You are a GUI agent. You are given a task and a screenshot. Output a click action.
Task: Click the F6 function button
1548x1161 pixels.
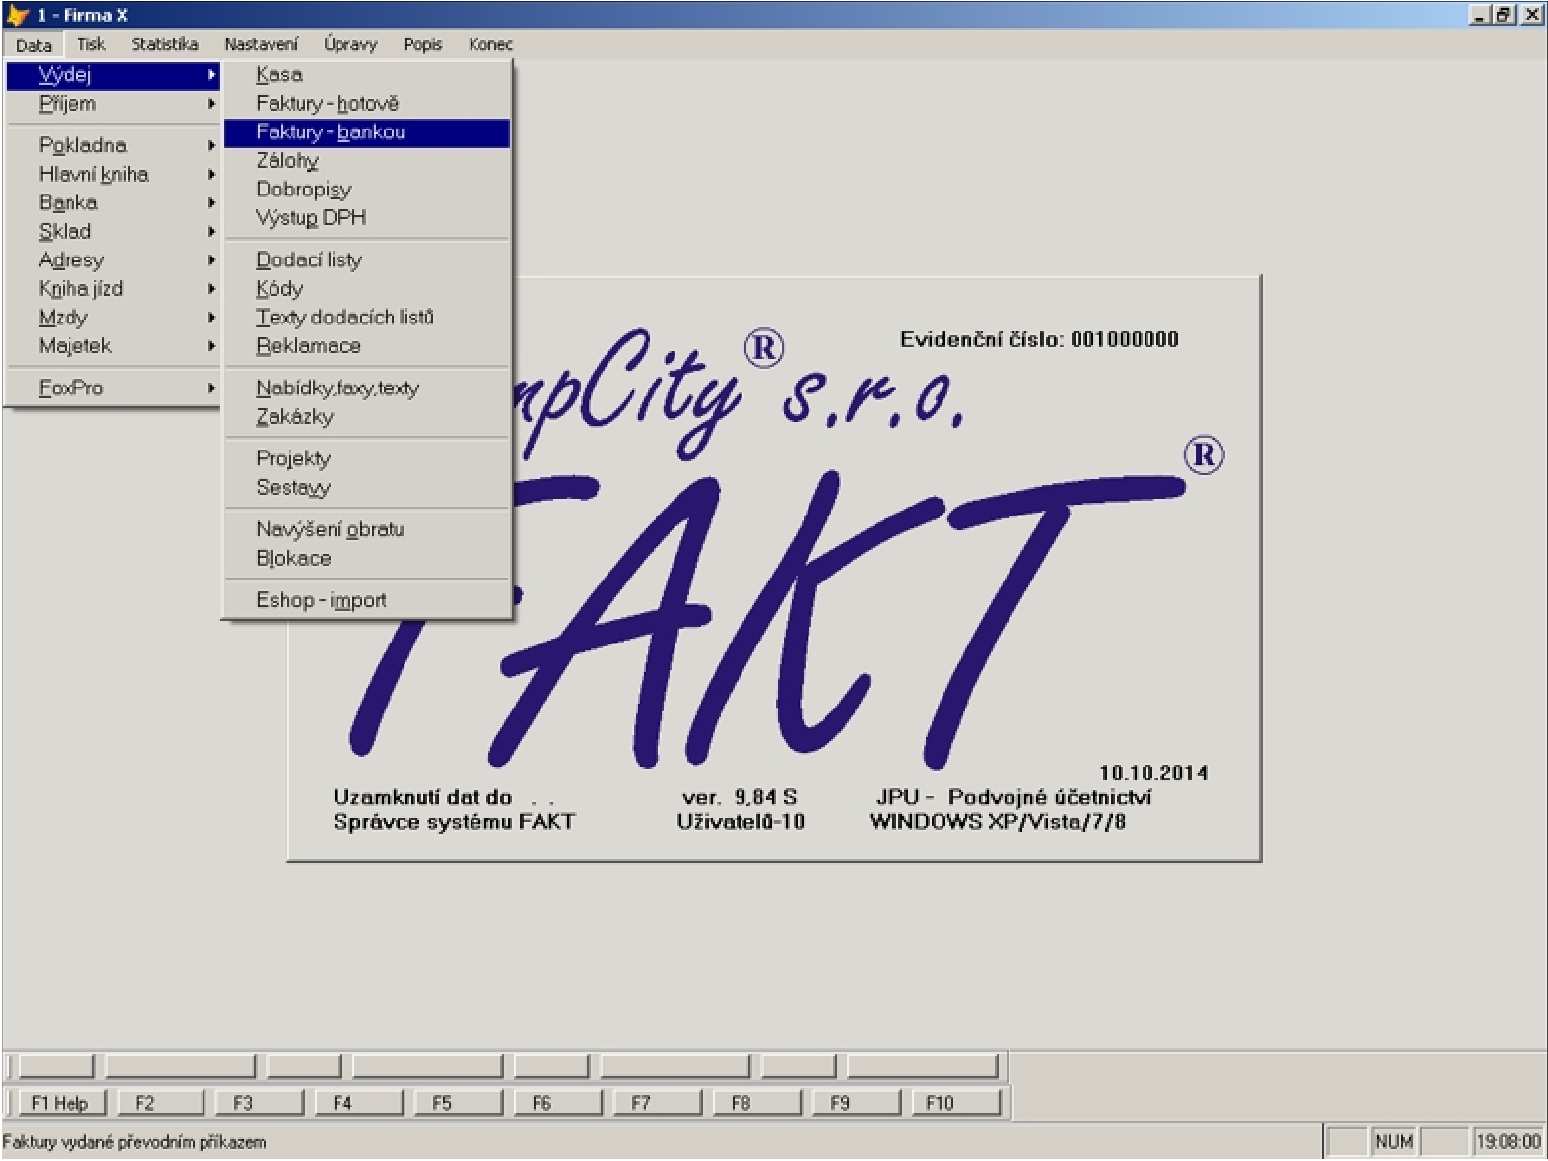[x=558, y=1103]
